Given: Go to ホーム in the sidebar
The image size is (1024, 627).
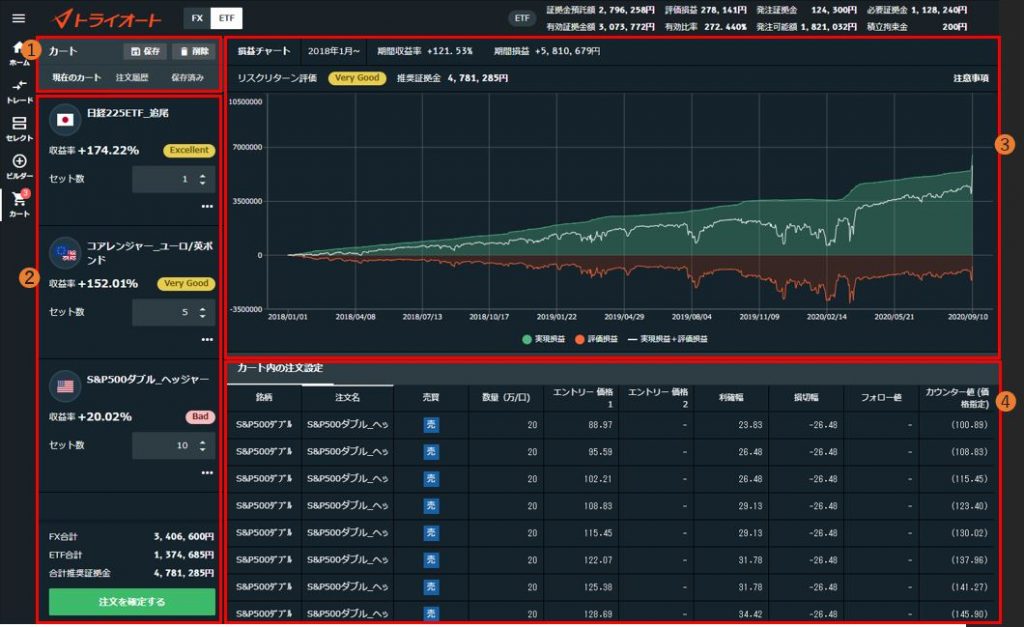Looking at the screenshot, I should (x=19, y=54).
